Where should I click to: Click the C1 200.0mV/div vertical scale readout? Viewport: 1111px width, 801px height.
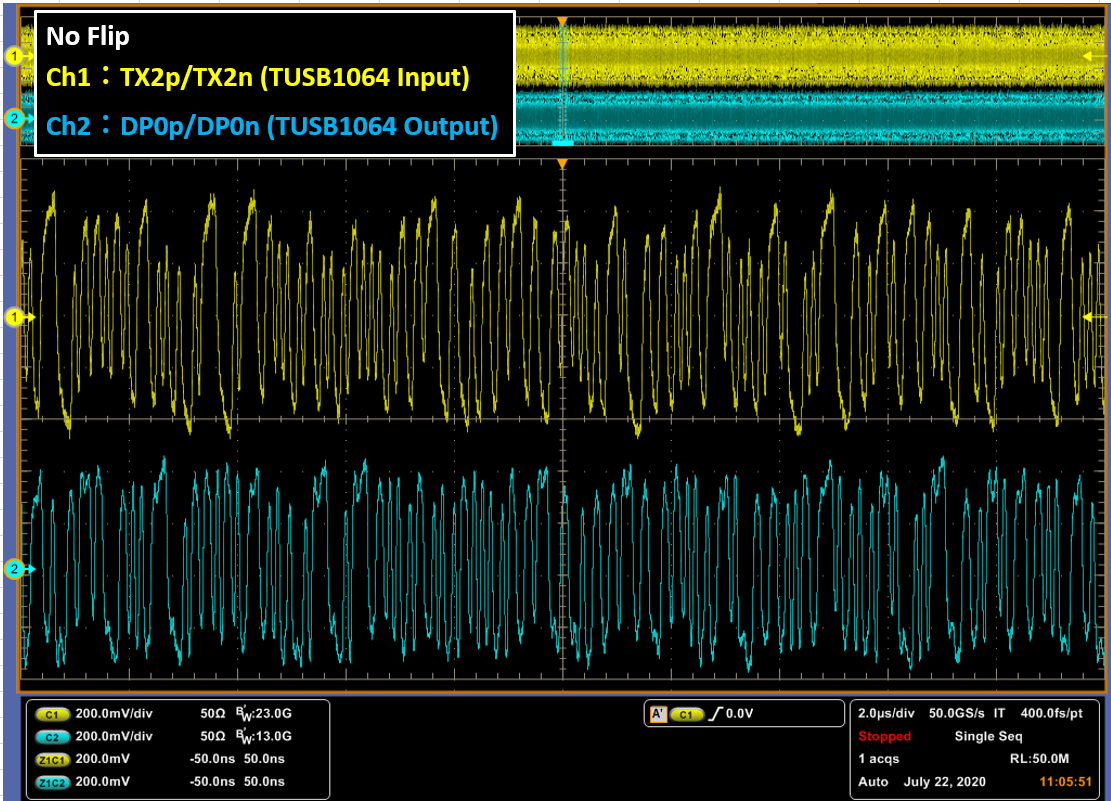click(115, 715)
